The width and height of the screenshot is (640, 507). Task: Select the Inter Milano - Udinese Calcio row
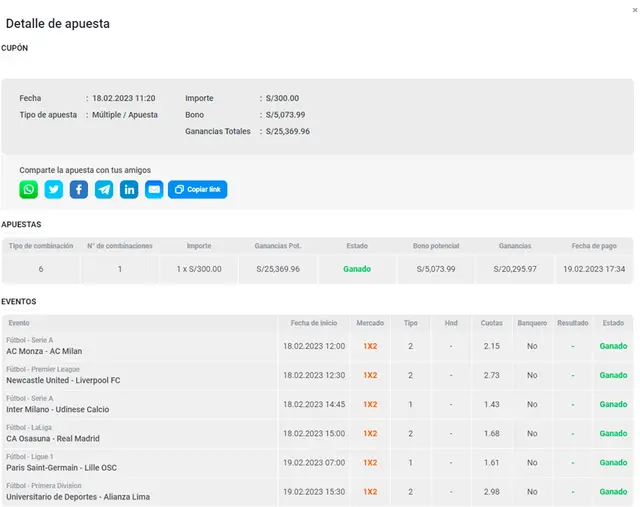(59, 409)
